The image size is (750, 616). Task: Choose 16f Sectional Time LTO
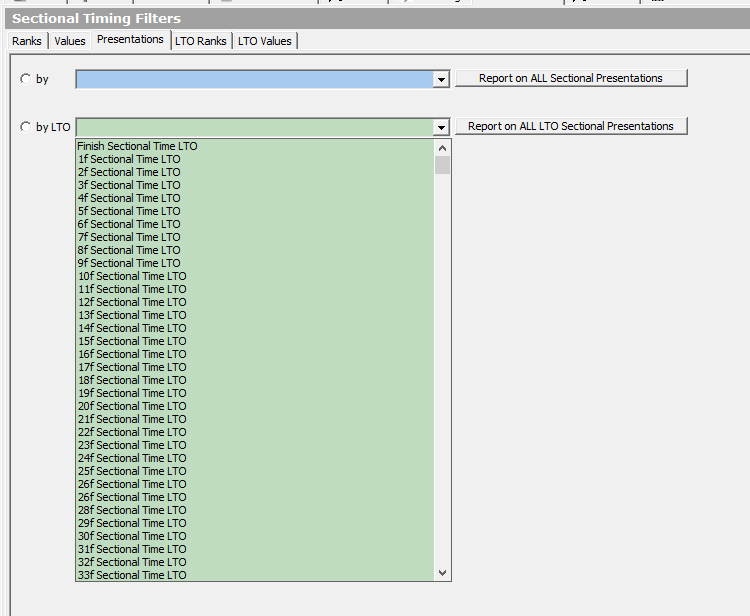(x=255, y=354)
